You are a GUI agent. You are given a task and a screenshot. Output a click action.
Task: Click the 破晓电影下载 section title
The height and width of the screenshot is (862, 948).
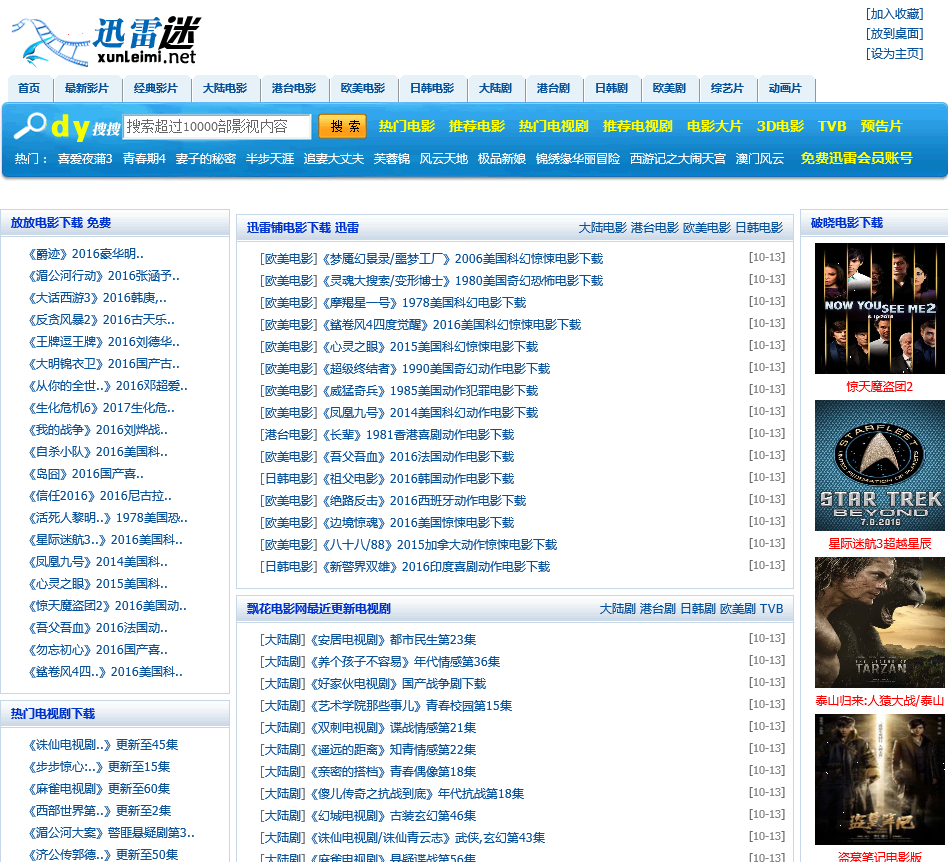846,223
